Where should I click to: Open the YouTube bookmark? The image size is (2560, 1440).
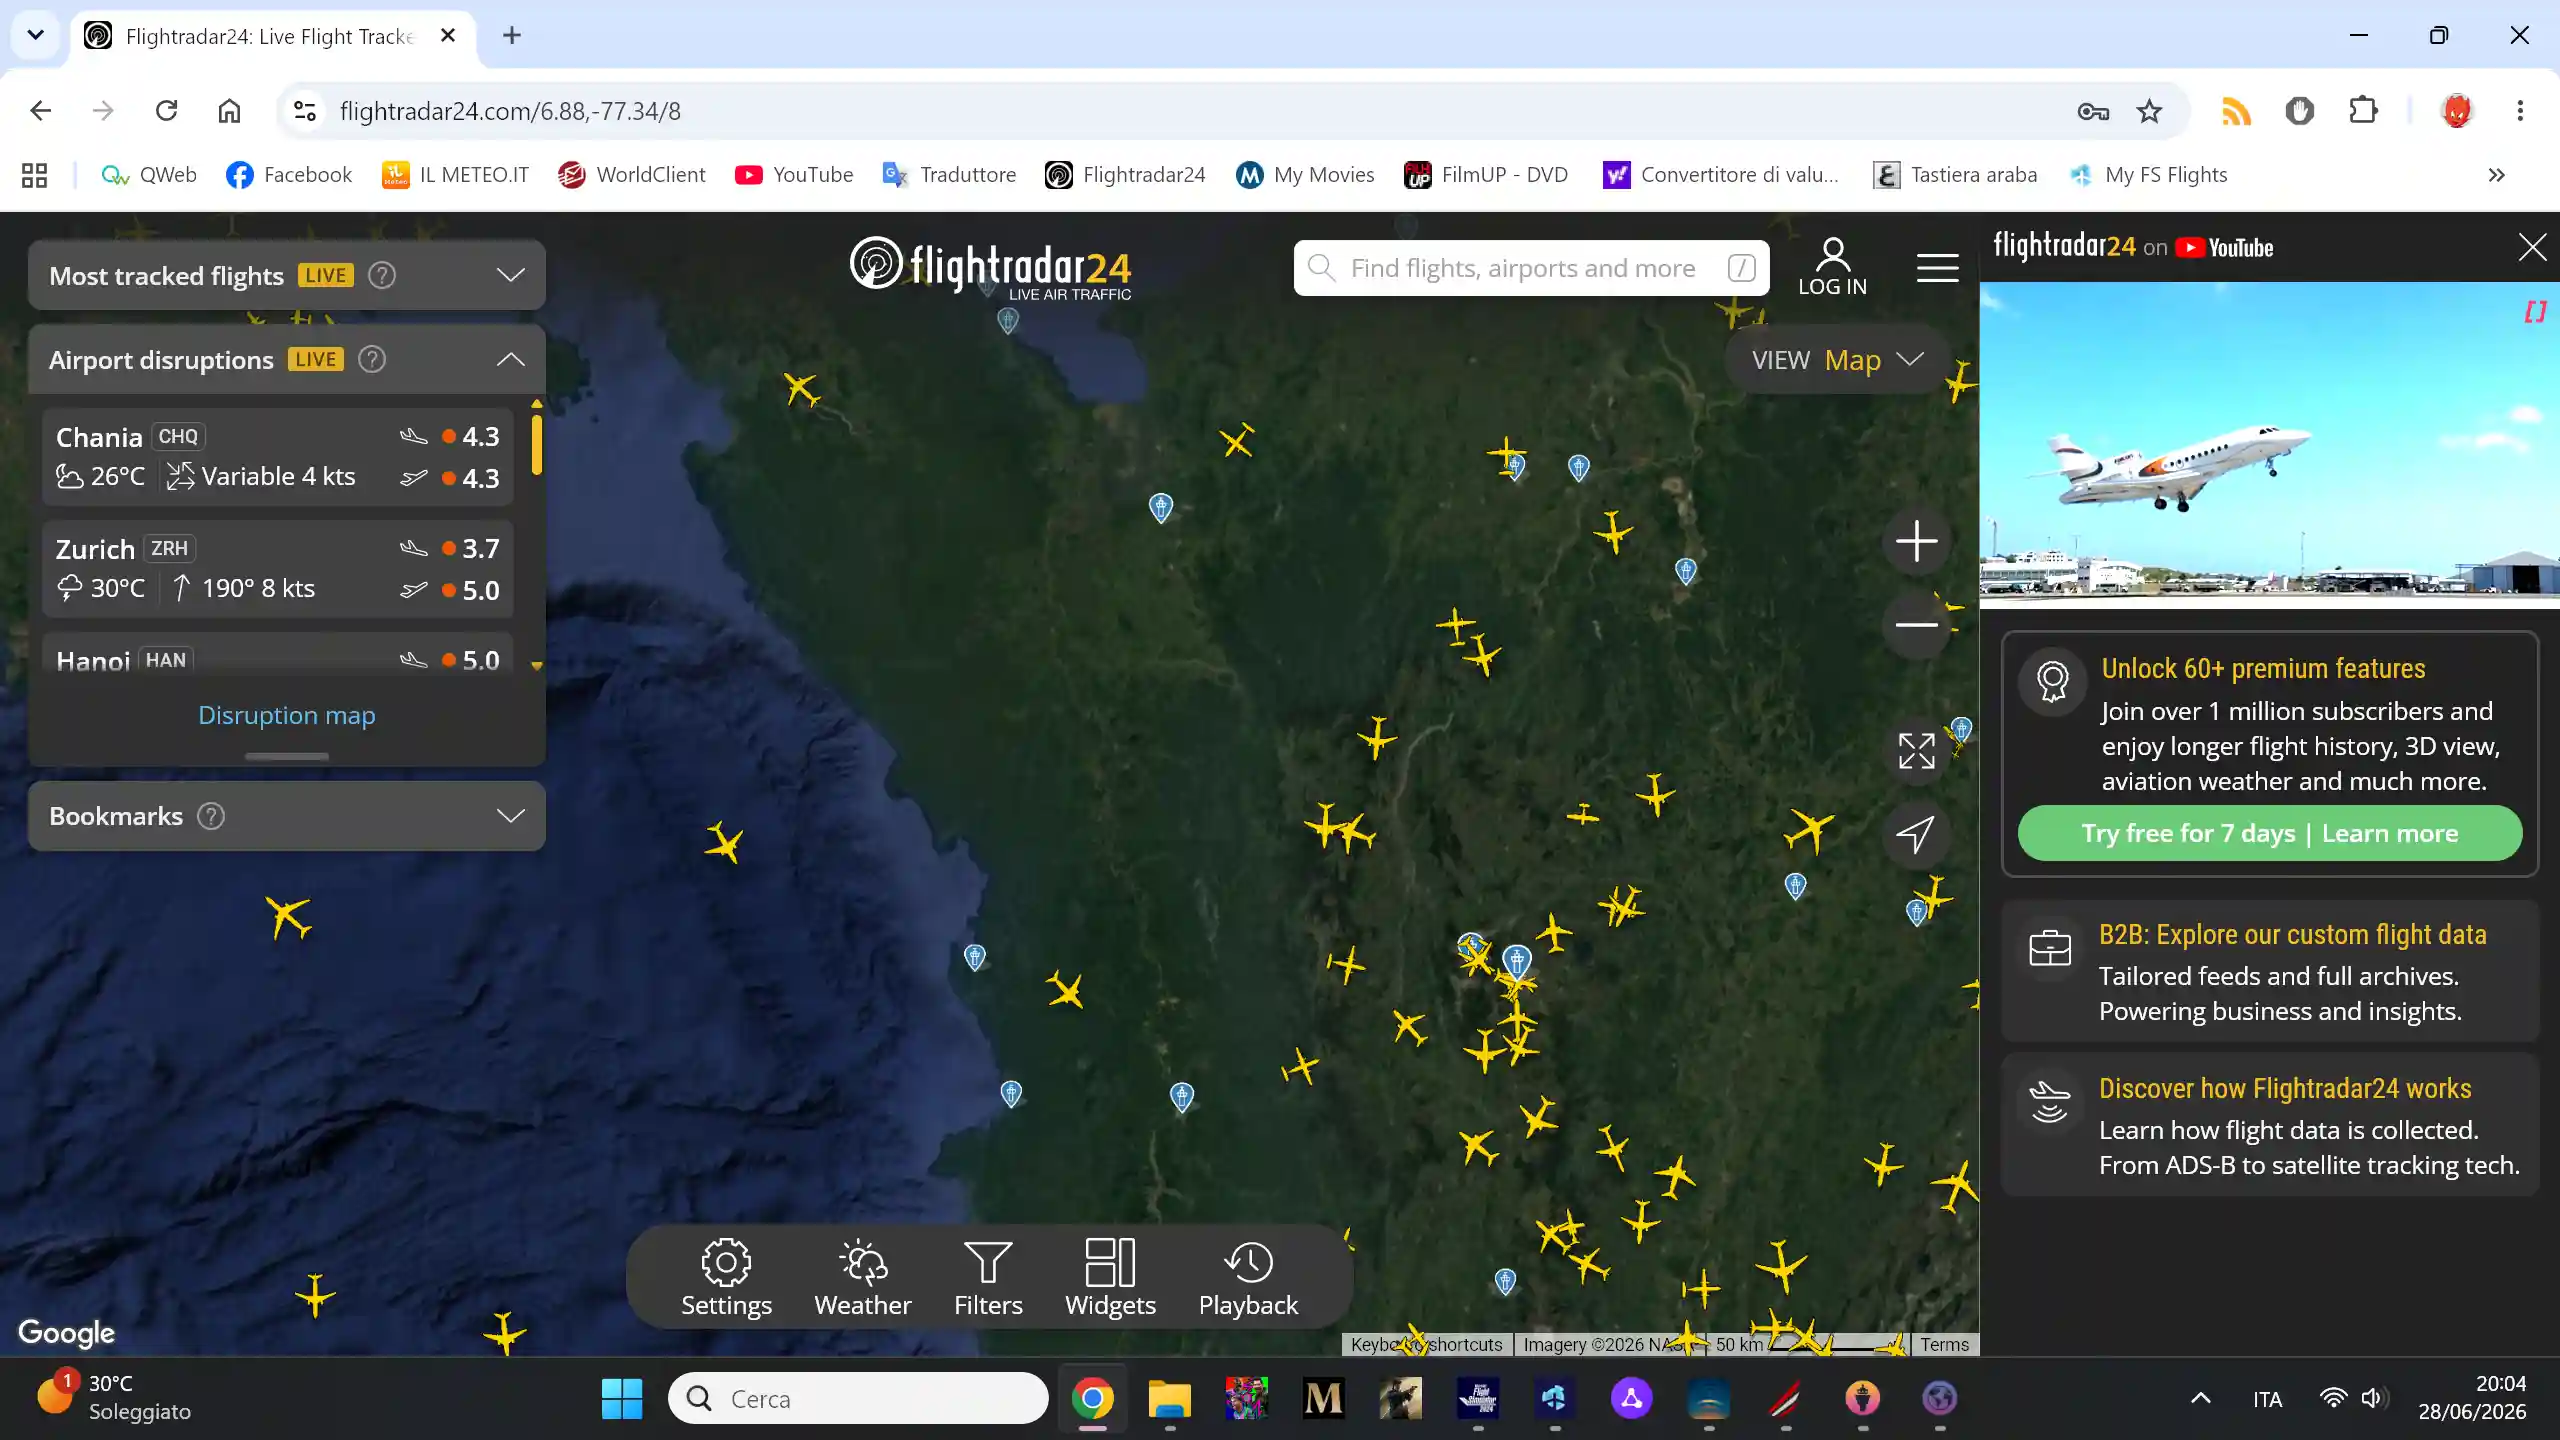tap(794, 175)
